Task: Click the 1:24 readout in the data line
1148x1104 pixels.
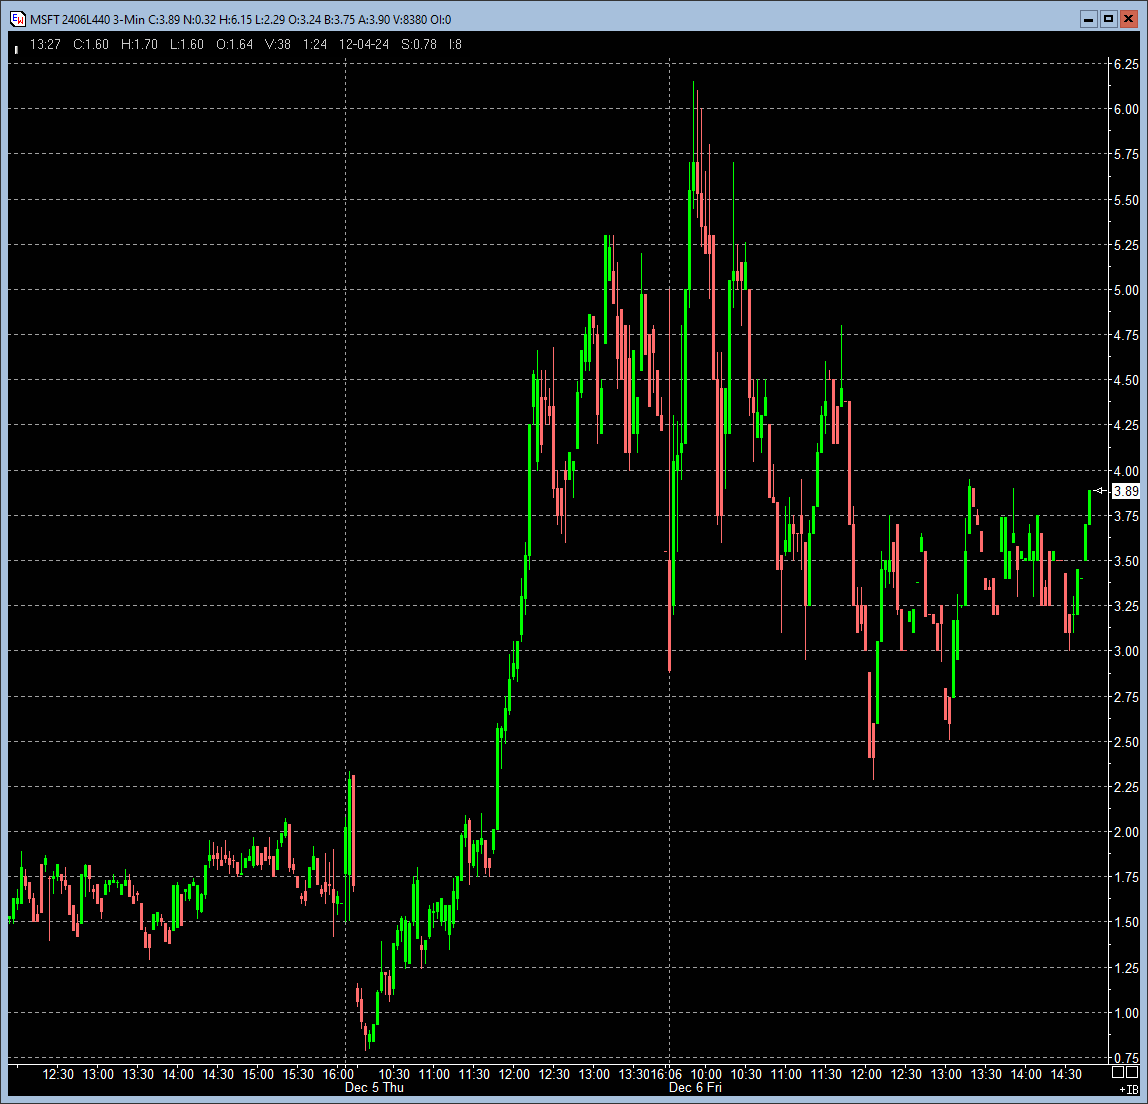Action: click(315, 45)
